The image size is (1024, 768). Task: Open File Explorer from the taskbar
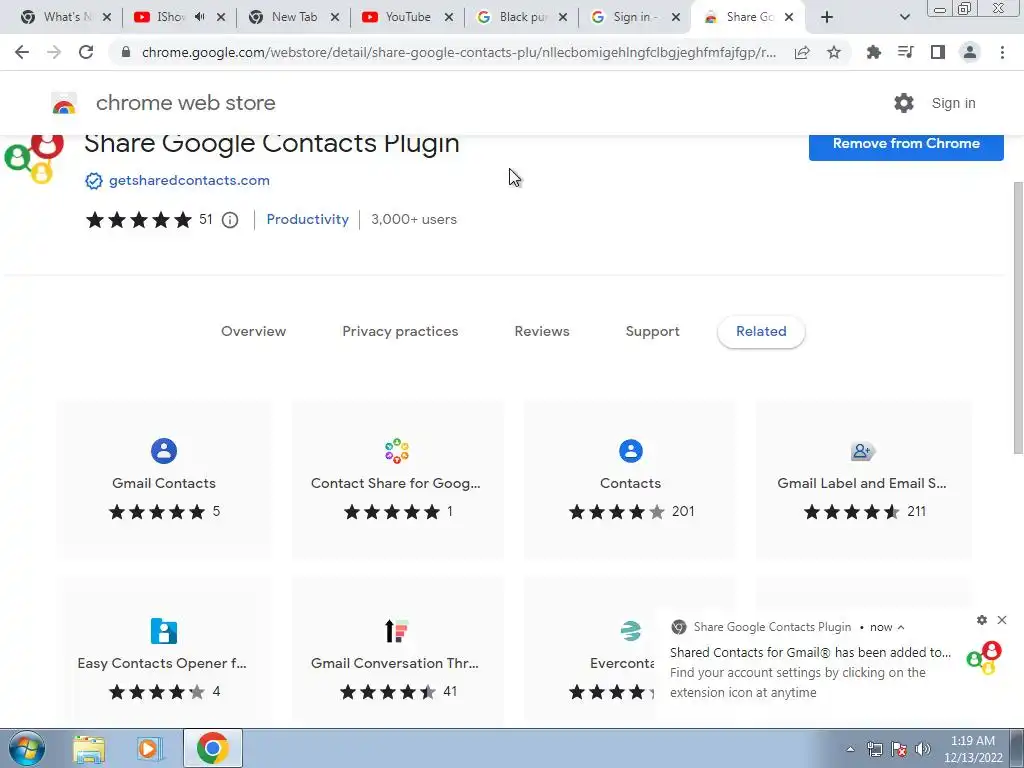[89, 749]
